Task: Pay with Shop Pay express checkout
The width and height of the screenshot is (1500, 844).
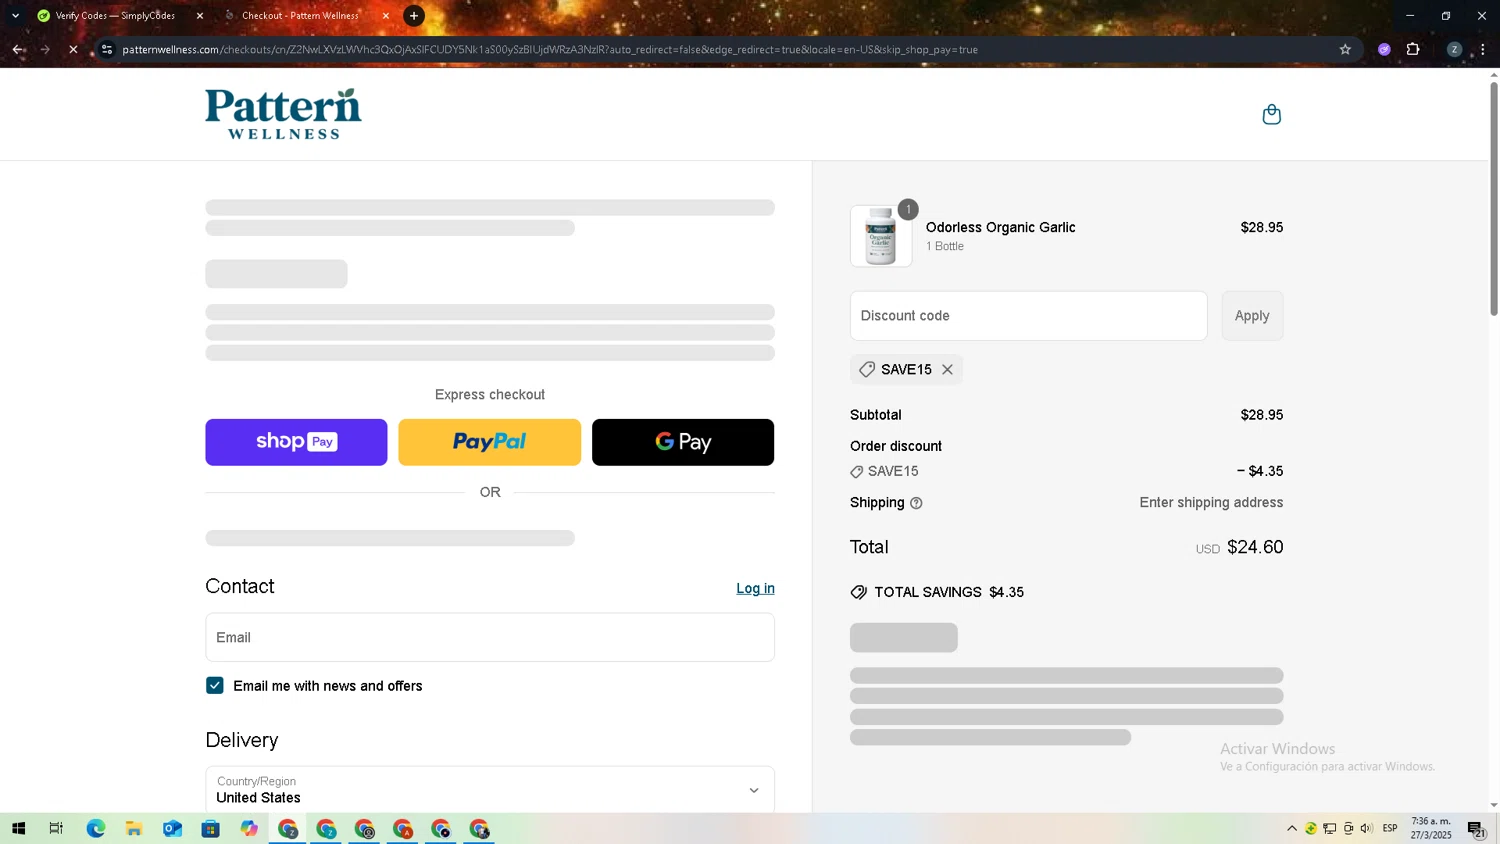Action: (296, 442)
